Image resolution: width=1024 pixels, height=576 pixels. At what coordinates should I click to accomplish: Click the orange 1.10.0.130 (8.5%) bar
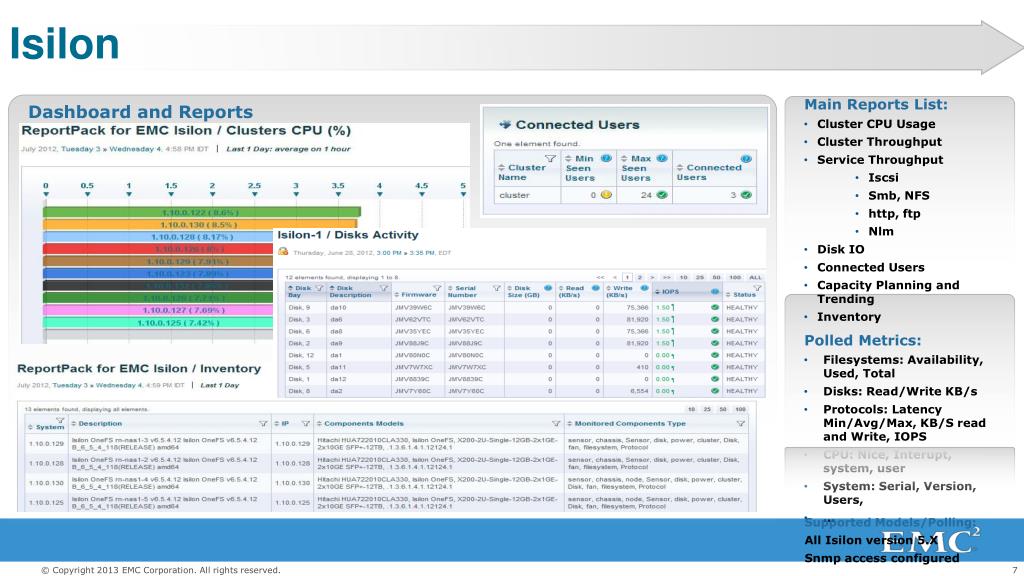coord(200,225)
